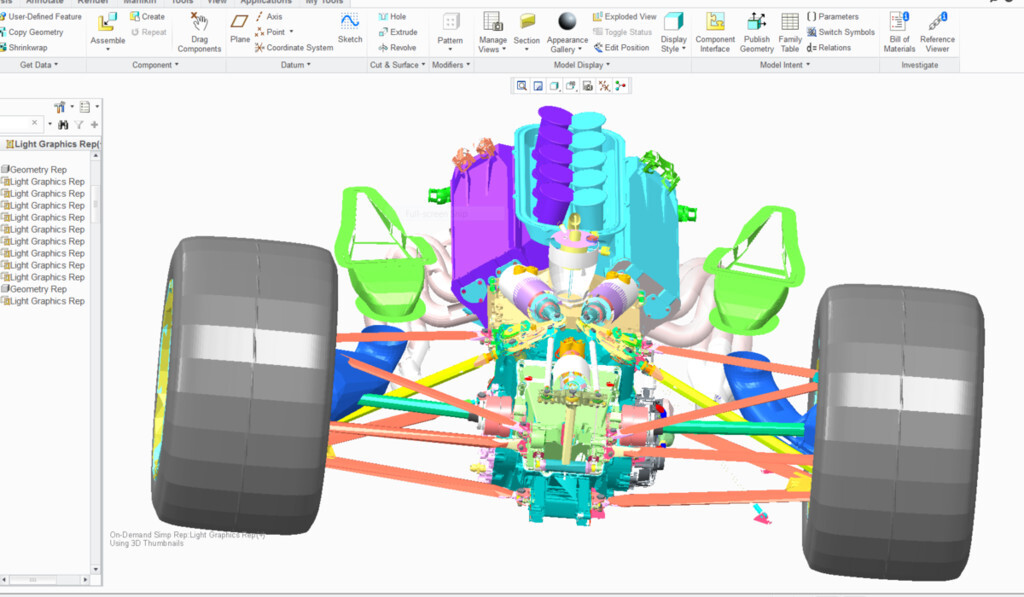1024x597 pixels.
Task: Click the model tree filter funnel icon
Action: click(79, 124)
